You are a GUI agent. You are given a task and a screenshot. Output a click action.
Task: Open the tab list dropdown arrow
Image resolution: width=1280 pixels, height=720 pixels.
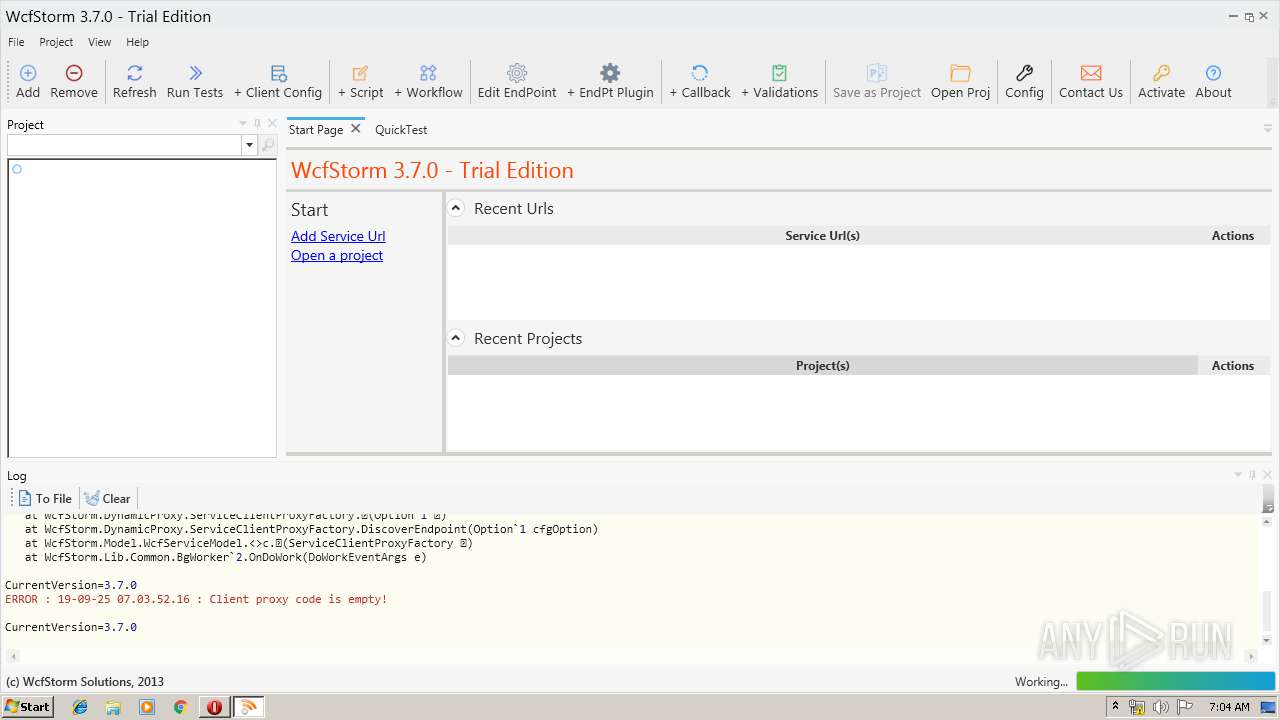click(1268, 129)
